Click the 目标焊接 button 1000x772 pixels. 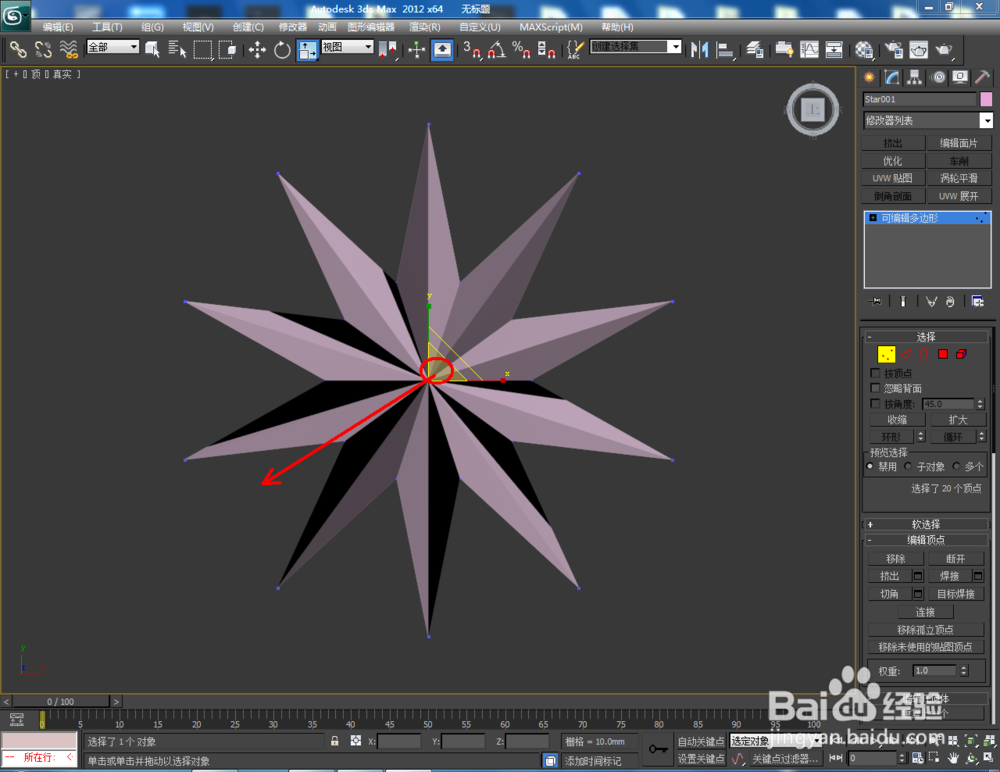click(955, 593)
